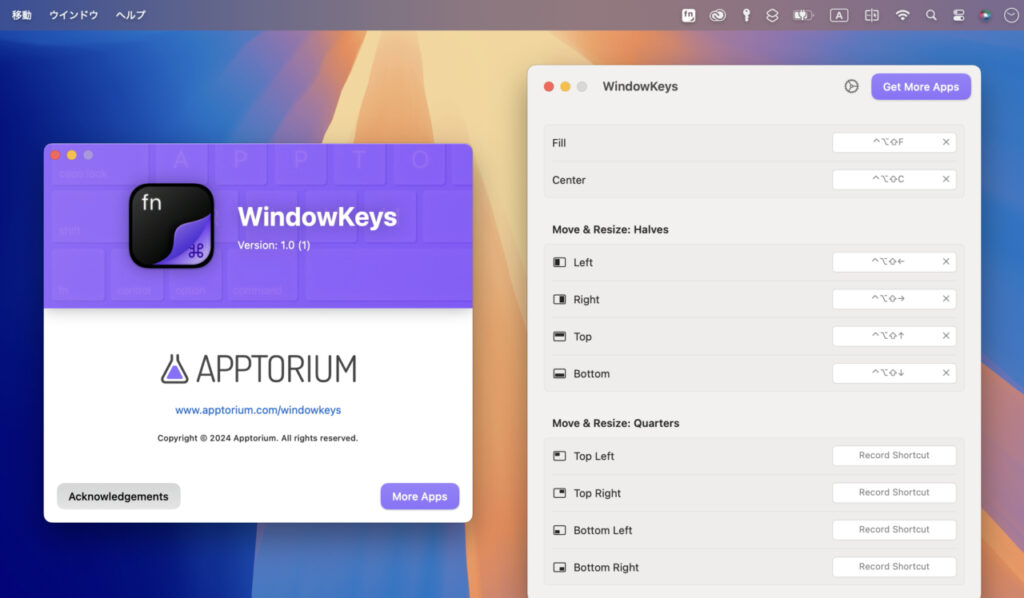Click the Wi-Fi status icon
This screenshot has height=598, width=1024.
point(903,15)
